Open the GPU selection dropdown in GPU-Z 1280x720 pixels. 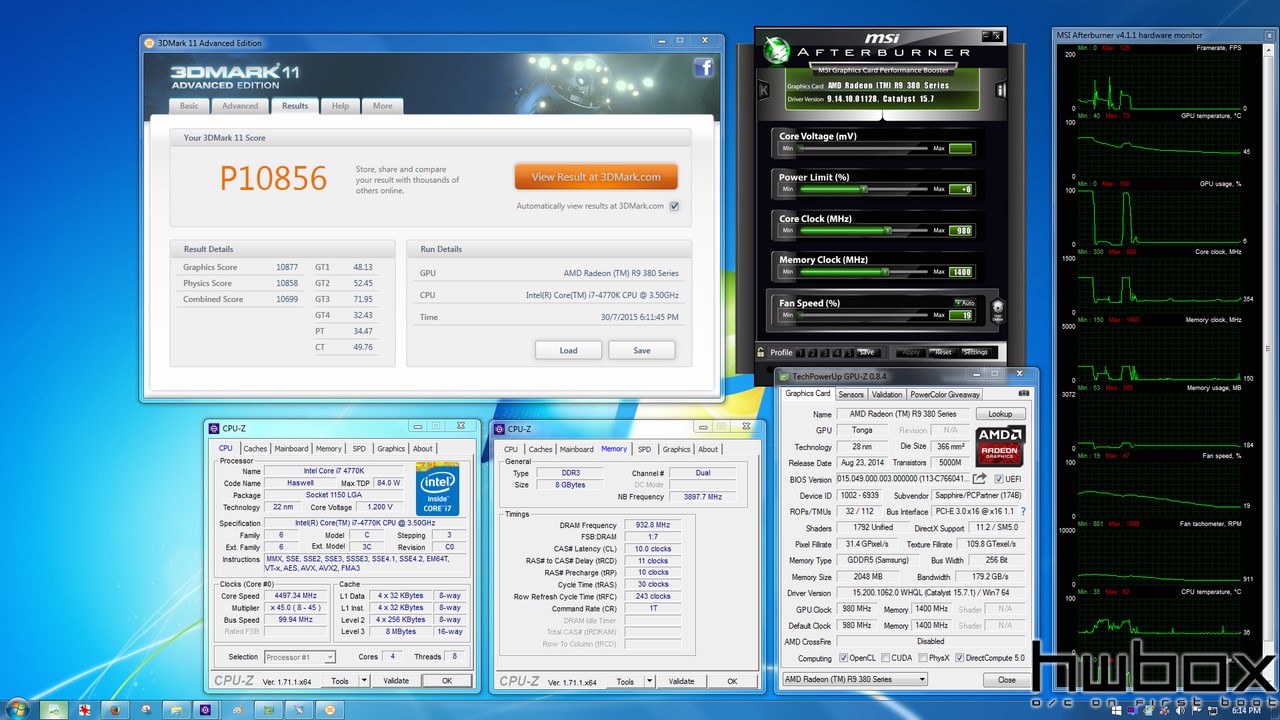(x=855, y=679)
